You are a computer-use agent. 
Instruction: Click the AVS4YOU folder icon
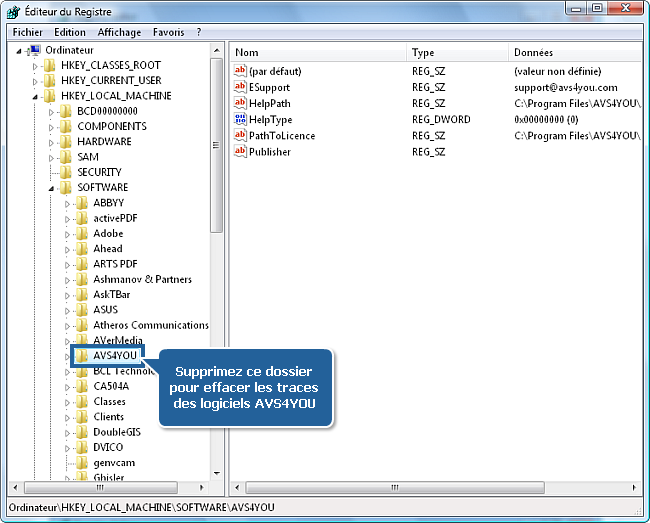click(81, 356)
